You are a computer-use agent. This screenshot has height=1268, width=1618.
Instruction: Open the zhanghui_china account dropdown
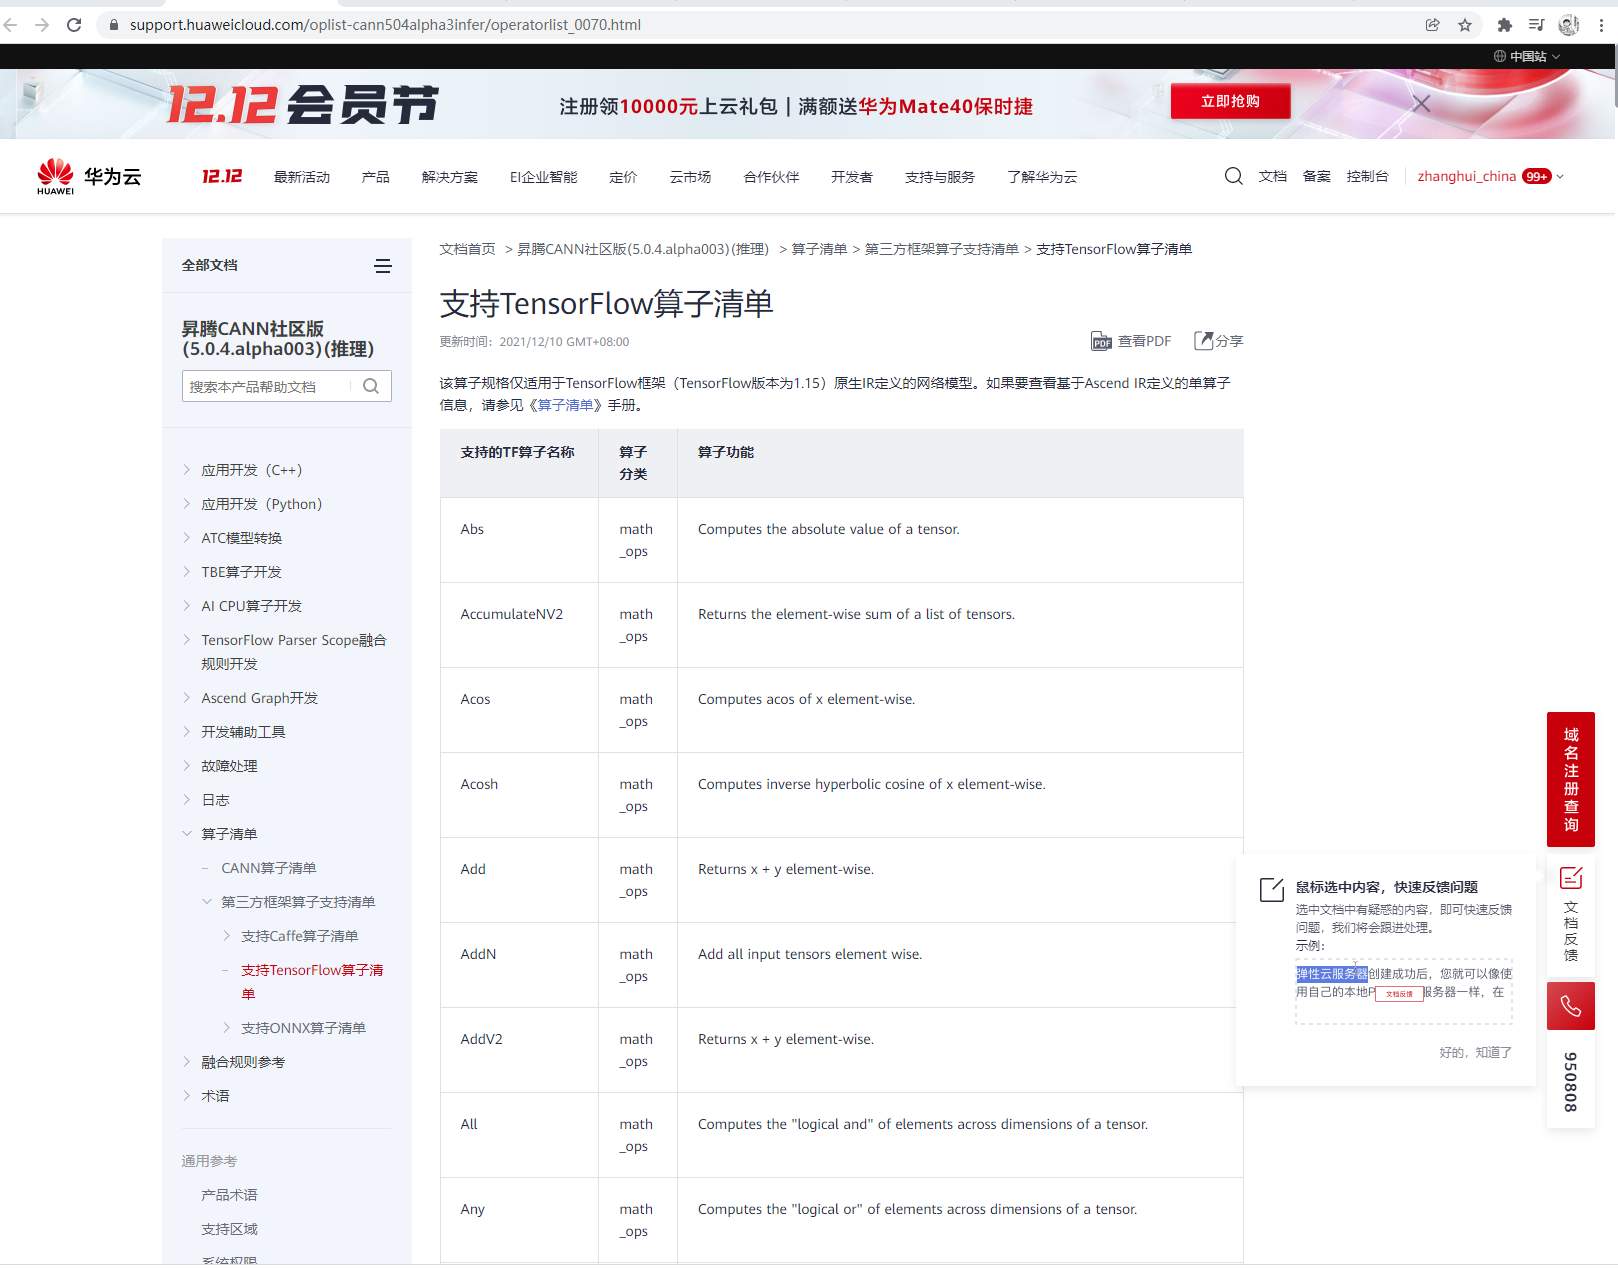point(1490,177)
